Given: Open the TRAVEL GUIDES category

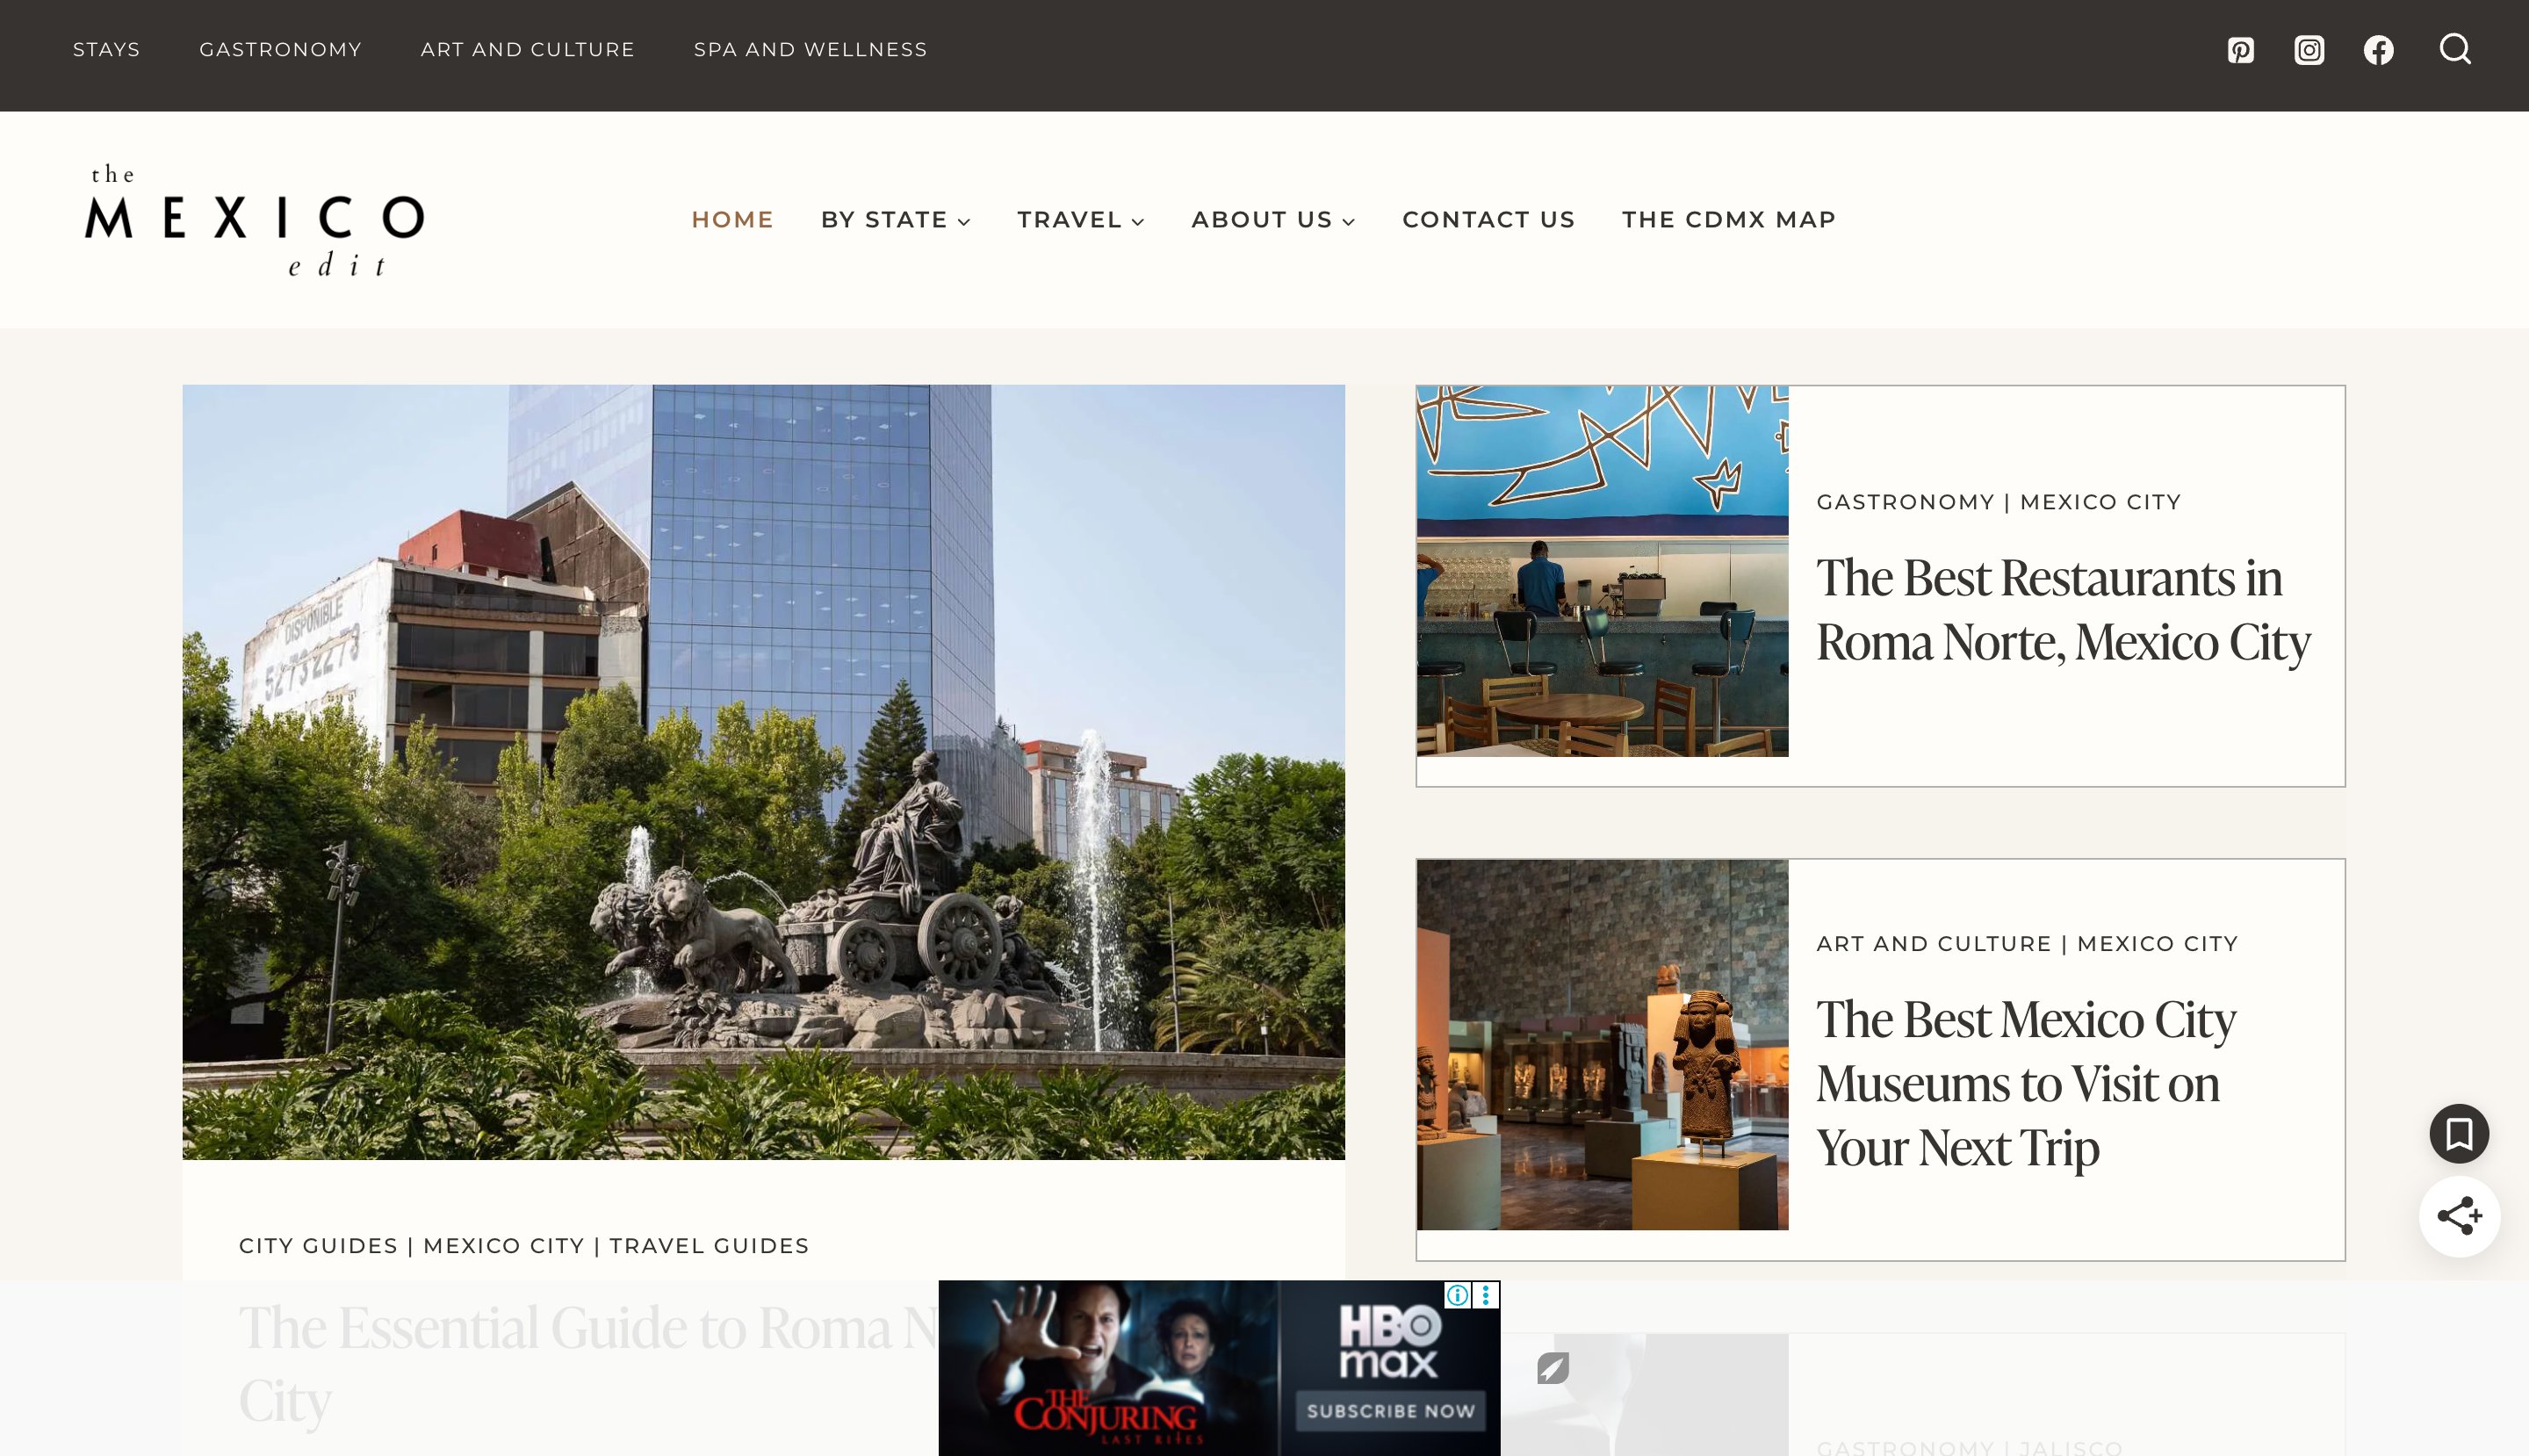Looking at the screenshot, I should [709, 1245].
